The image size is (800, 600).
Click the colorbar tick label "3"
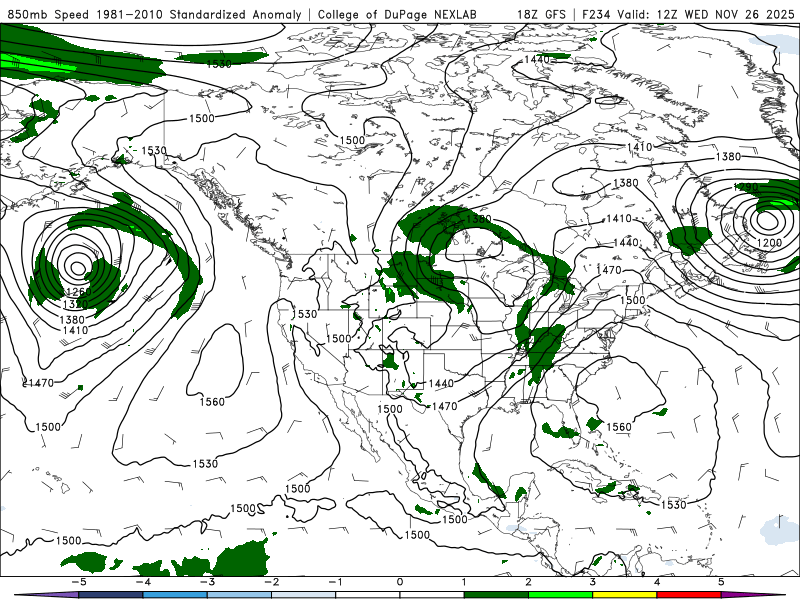coord(592,582)
